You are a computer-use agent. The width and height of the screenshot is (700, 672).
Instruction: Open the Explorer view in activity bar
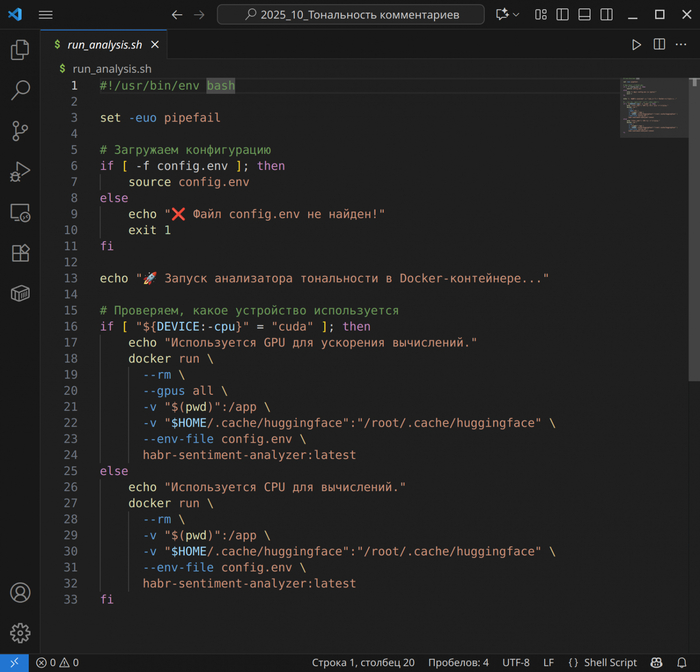coord(20,50)
